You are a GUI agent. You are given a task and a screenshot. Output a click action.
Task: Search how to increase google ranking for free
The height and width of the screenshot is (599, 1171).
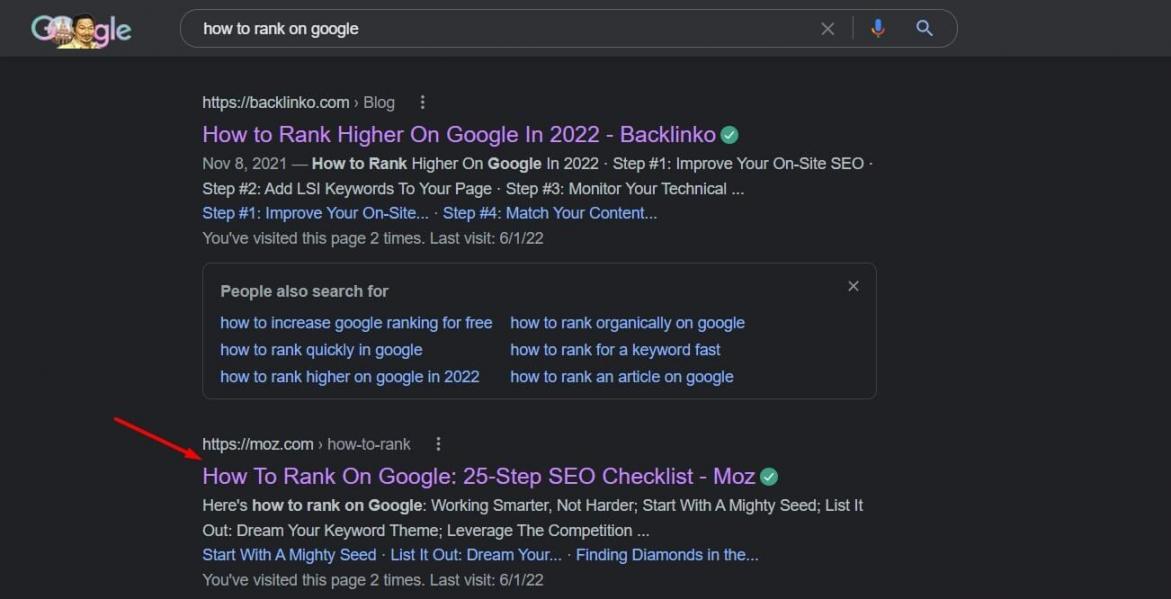[356, 323]
